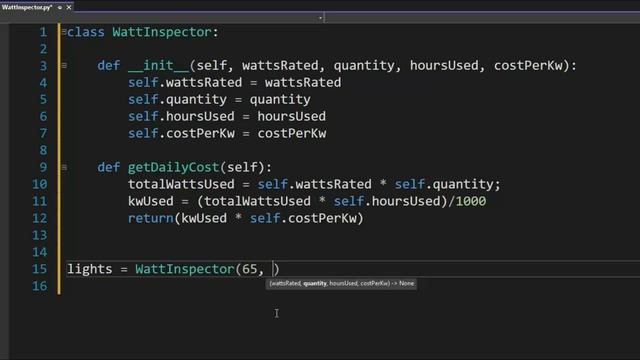Click 'self.costPerKw' on line 7

tap(181, 133)
